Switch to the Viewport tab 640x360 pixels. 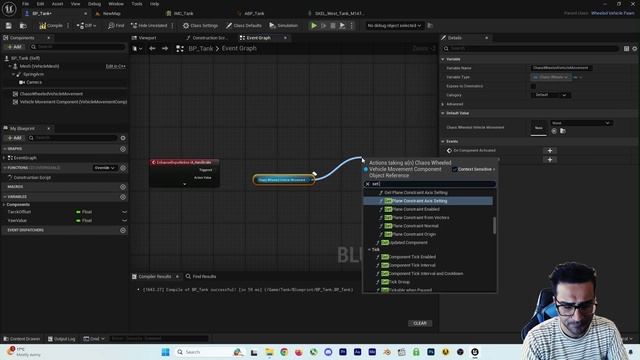pos(147,38)
